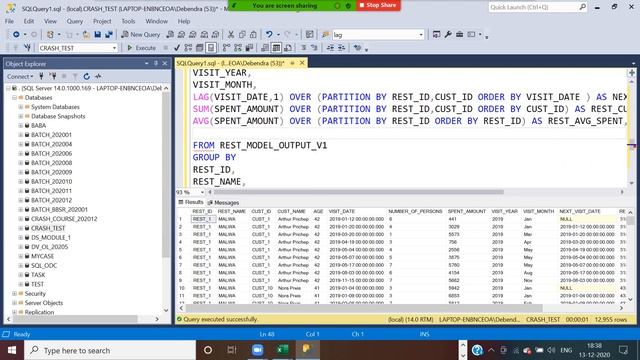The image size is (640, 360).
Task: Click the Save All icon
Action: 109,35
